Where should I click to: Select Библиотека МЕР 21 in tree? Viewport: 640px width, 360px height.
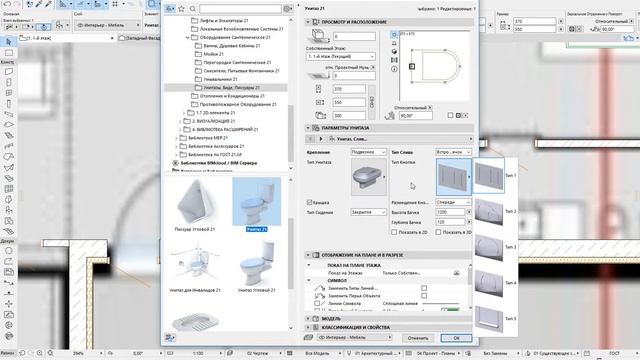pos(208,138)
